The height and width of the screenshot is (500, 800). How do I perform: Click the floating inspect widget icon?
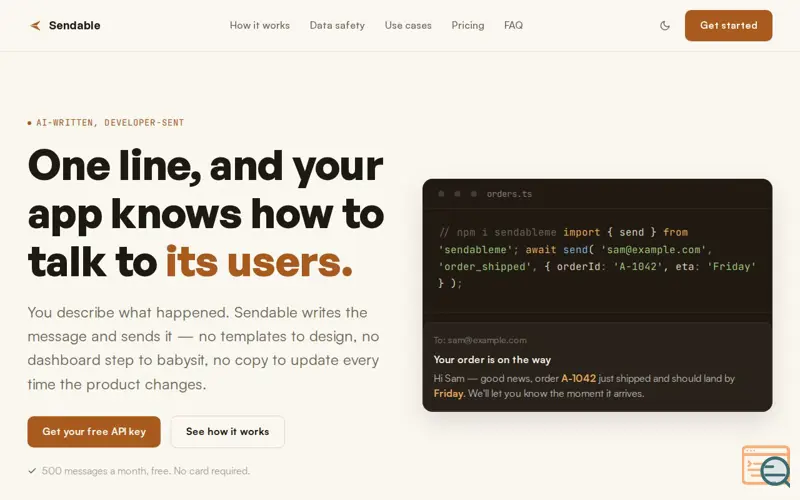766,465
